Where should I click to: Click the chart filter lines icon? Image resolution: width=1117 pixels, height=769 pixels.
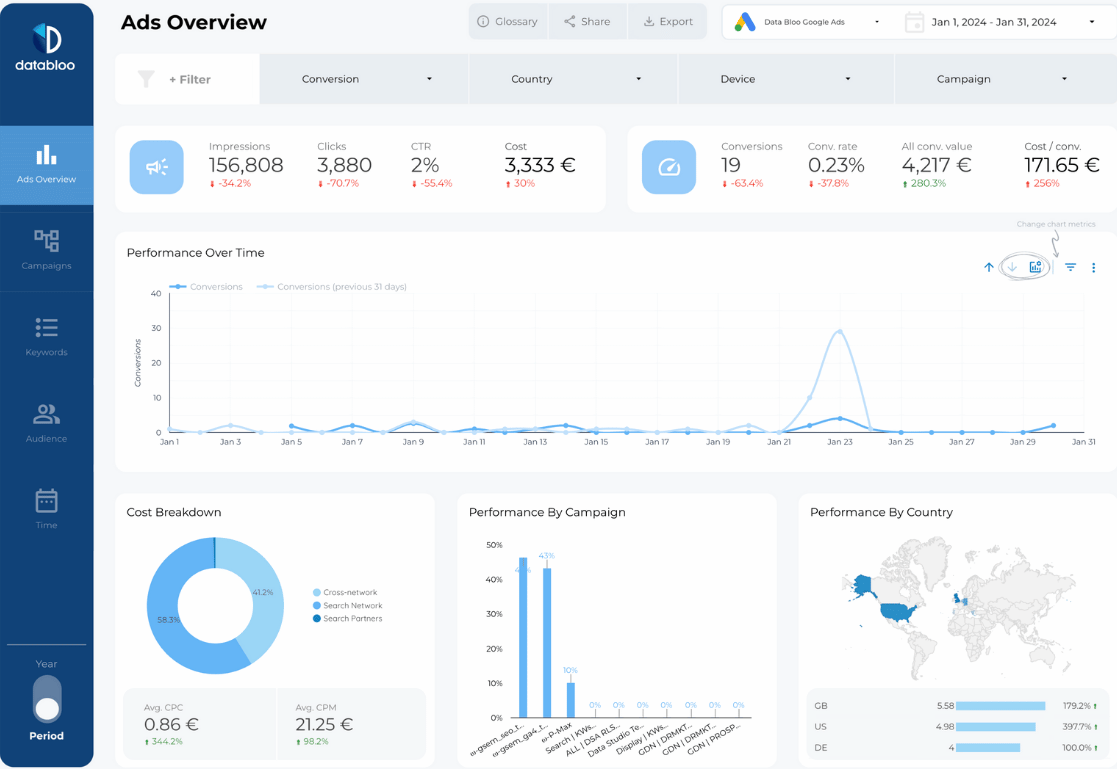[1071, 267]
